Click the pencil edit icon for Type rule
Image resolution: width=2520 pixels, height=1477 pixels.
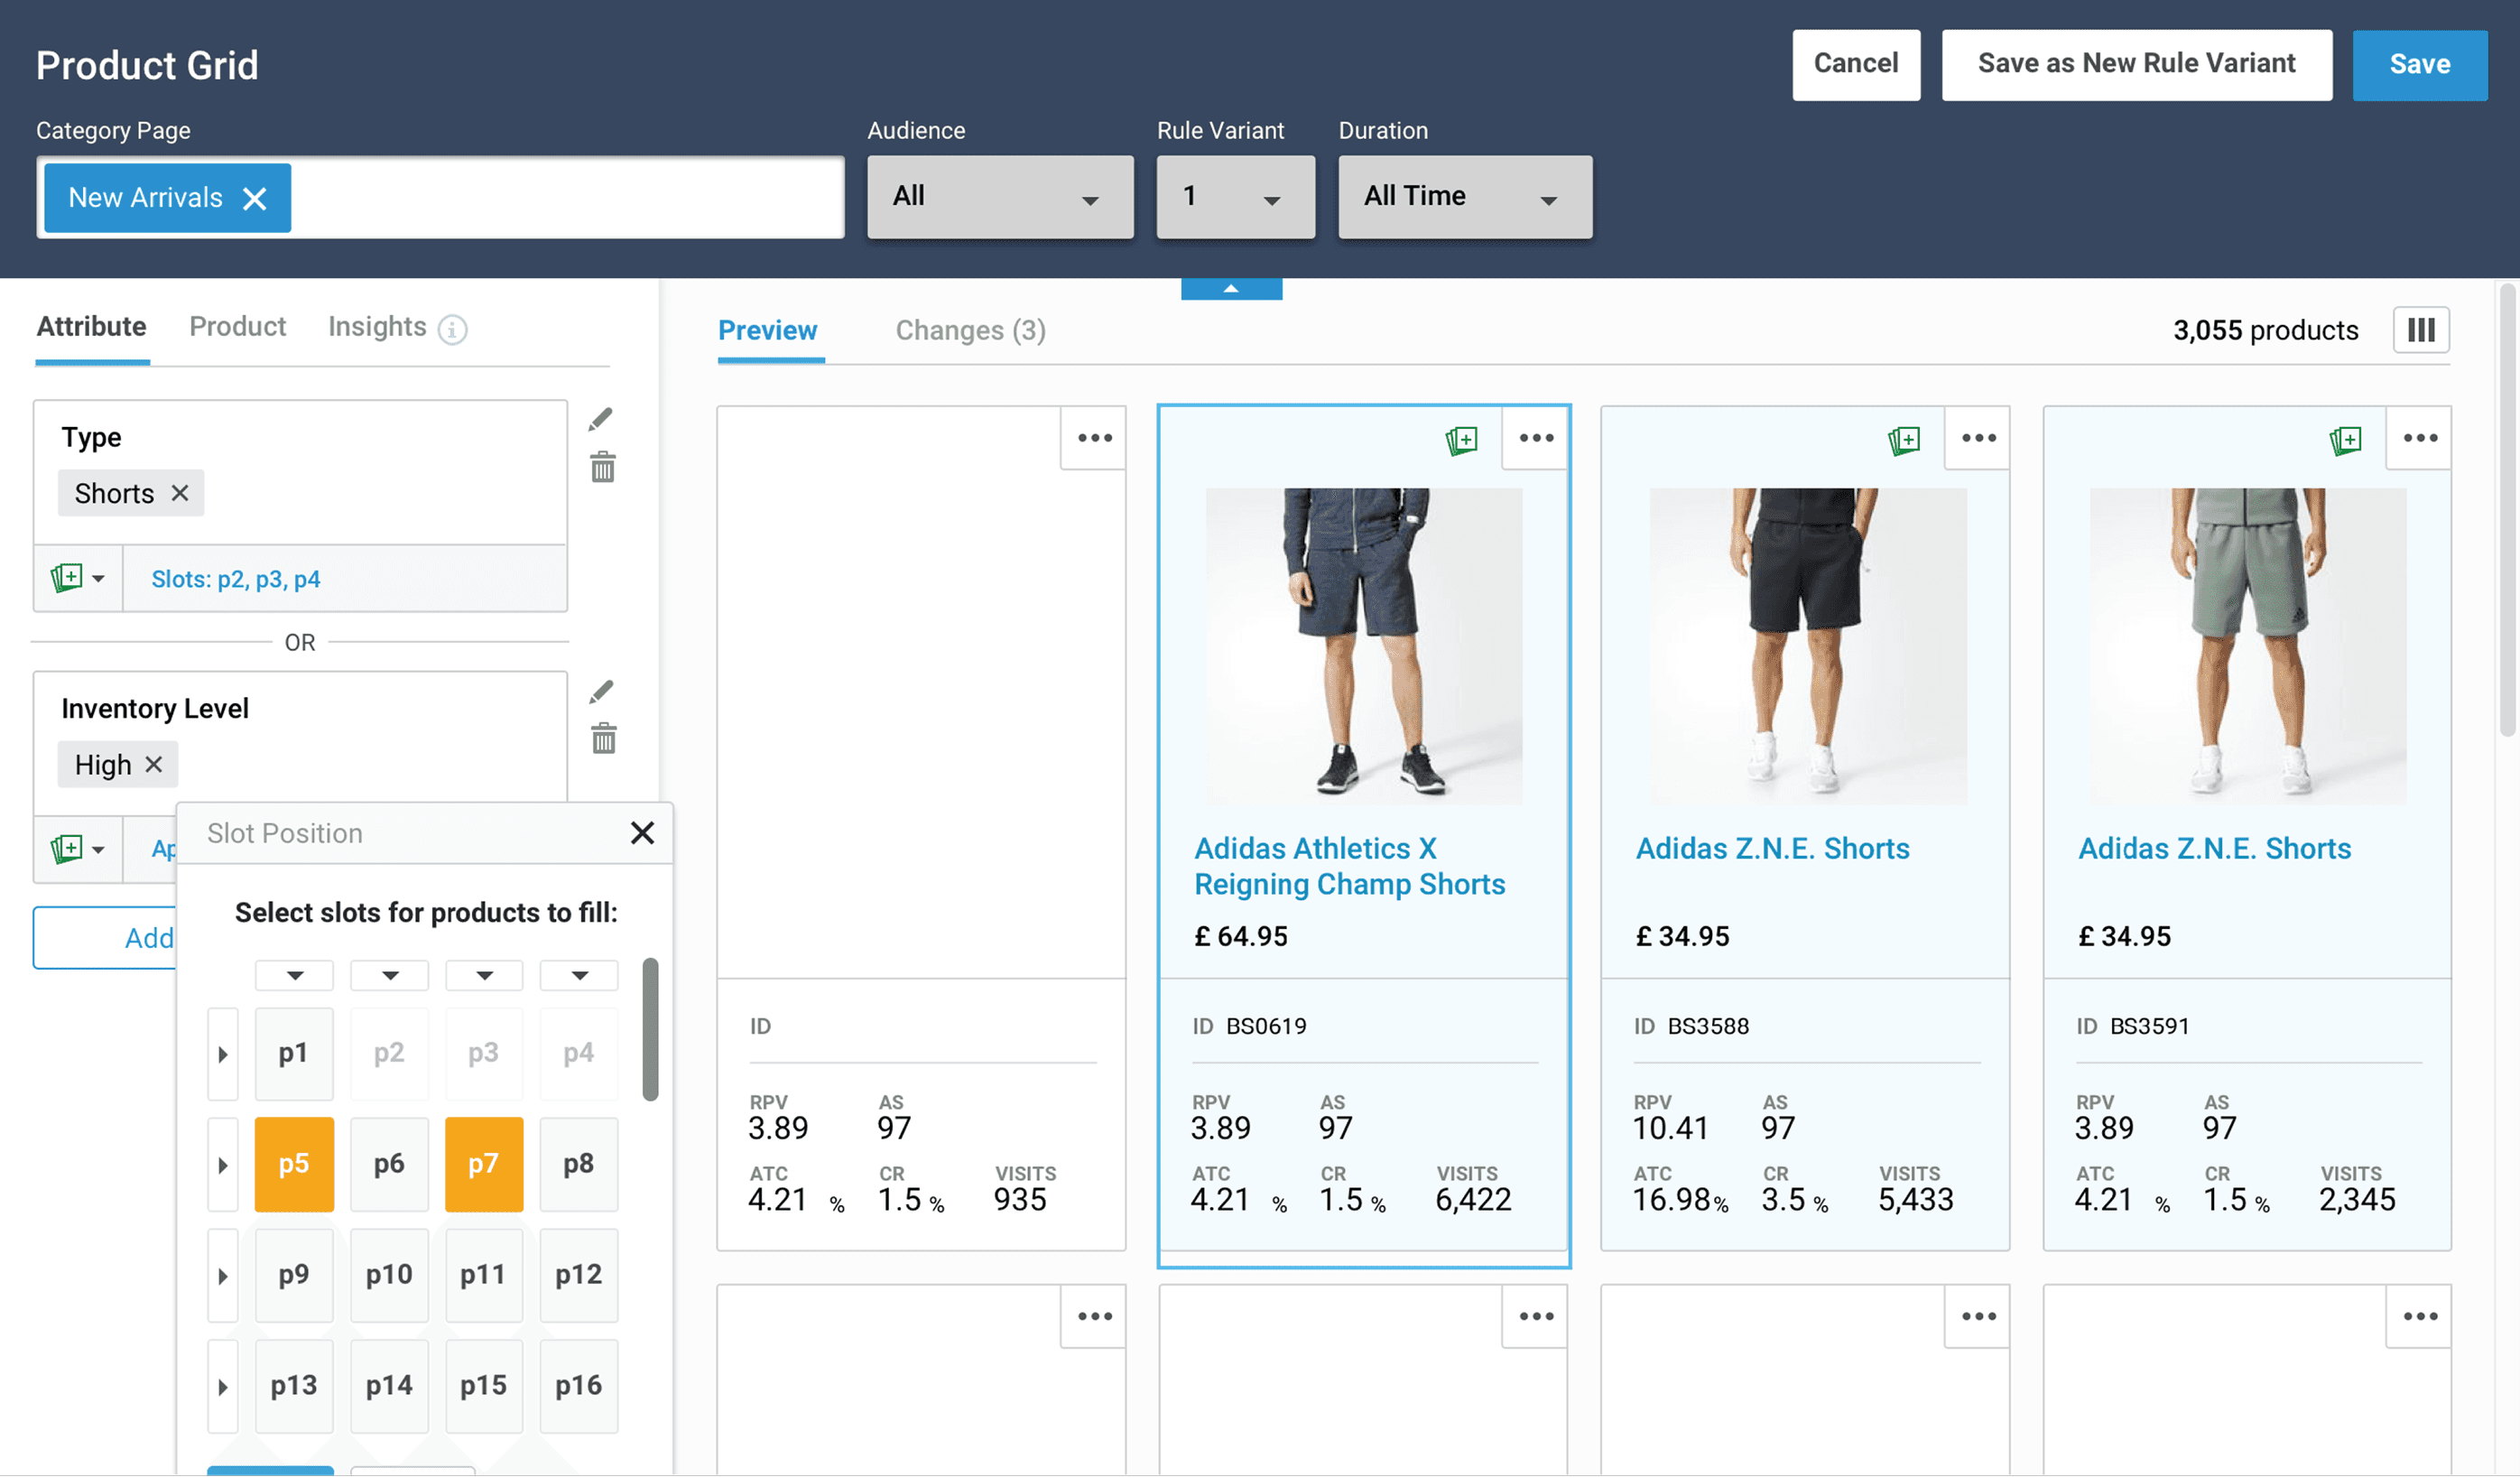[x=600, y=419]
